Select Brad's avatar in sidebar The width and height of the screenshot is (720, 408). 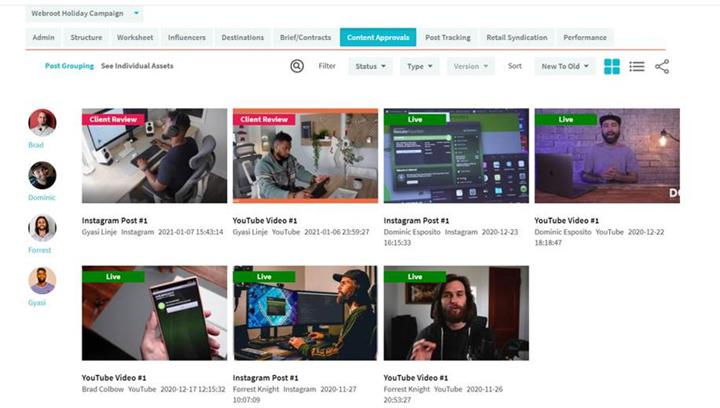point(42,123)
